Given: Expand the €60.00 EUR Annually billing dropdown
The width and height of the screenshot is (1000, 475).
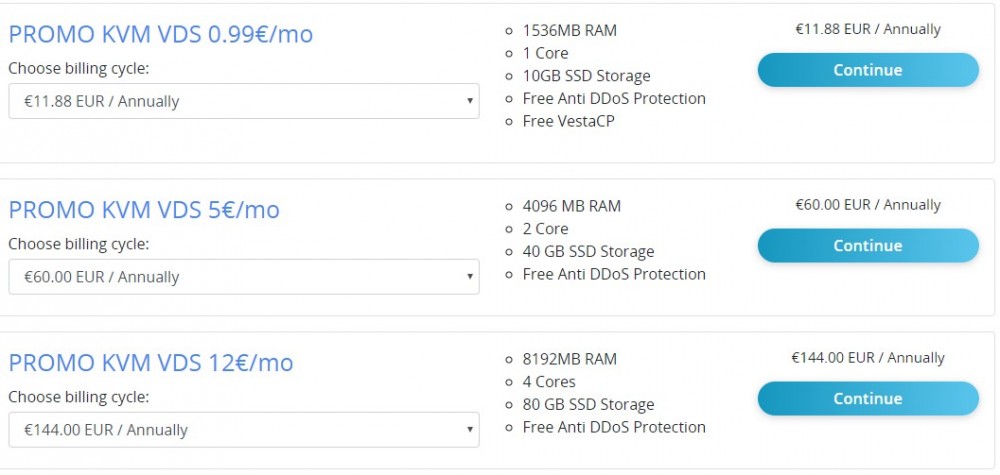Looking at the screenshot, I should pos(243,277).
